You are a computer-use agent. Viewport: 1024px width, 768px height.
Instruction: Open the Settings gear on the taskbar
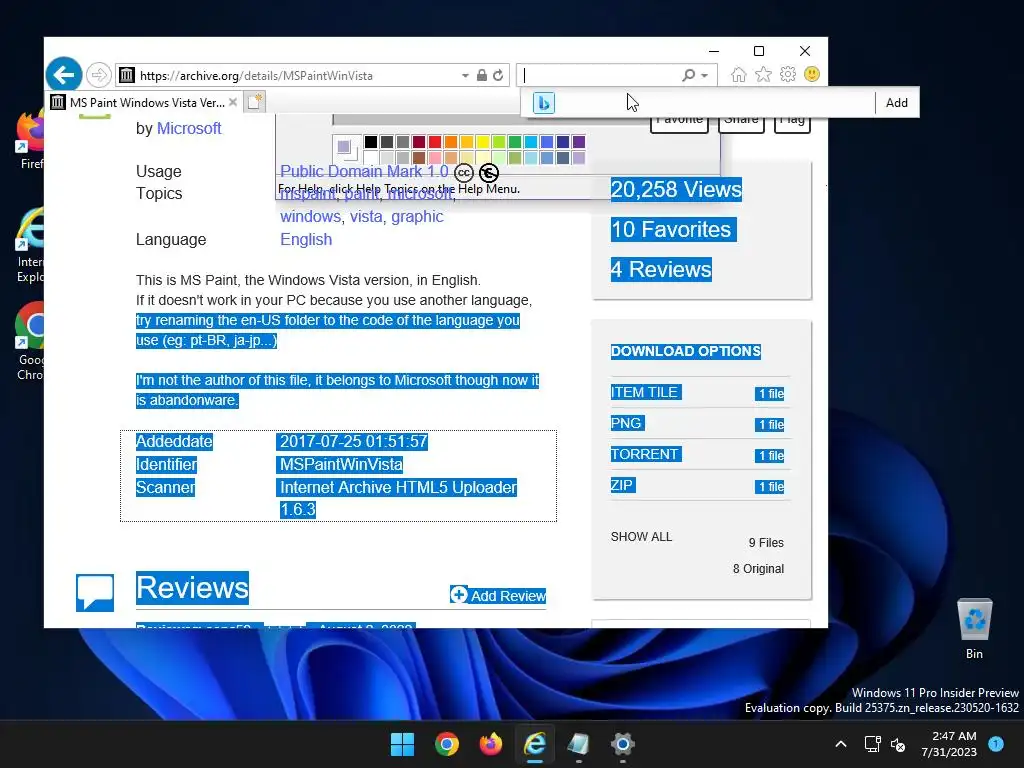tap(622, 744)
